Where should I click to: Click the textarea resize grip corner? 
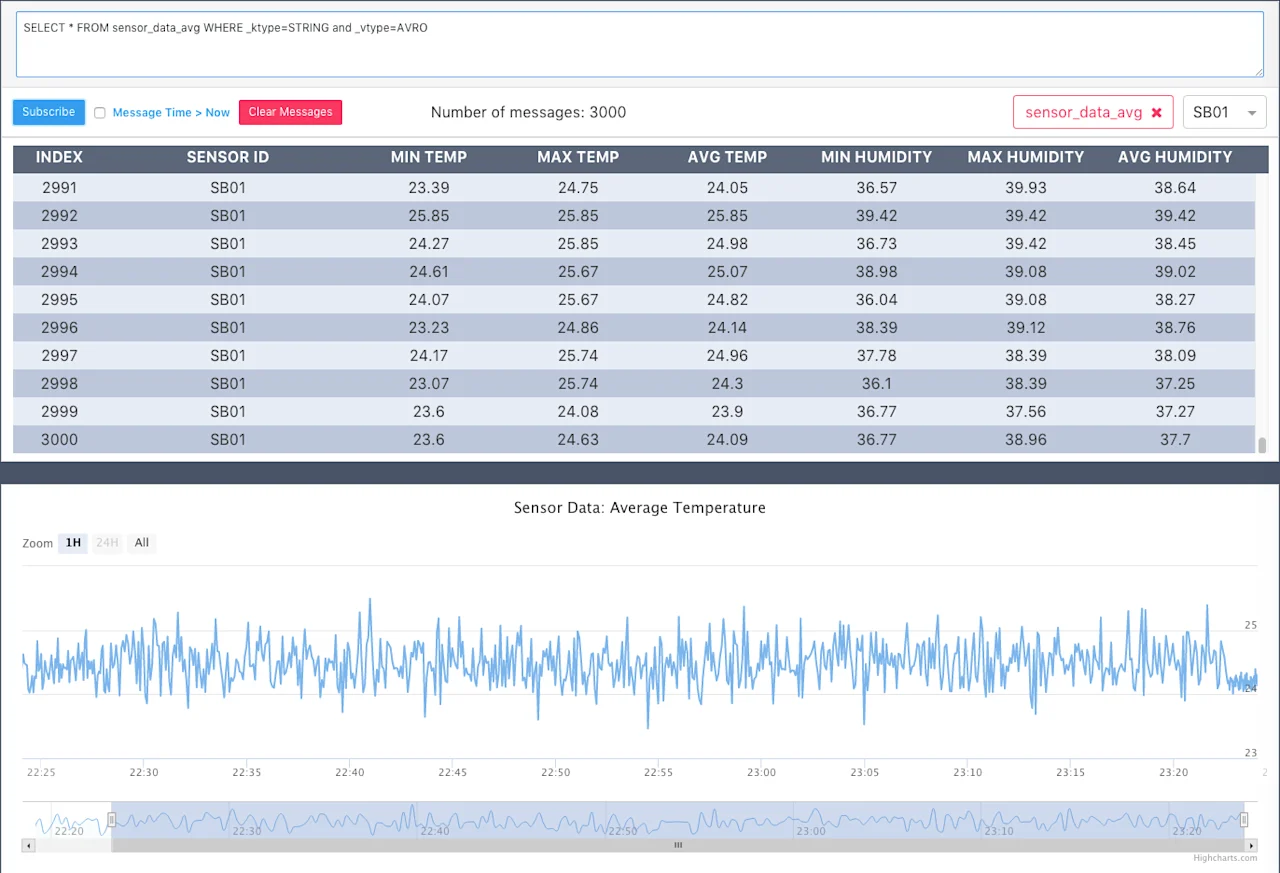[1259, 71]
